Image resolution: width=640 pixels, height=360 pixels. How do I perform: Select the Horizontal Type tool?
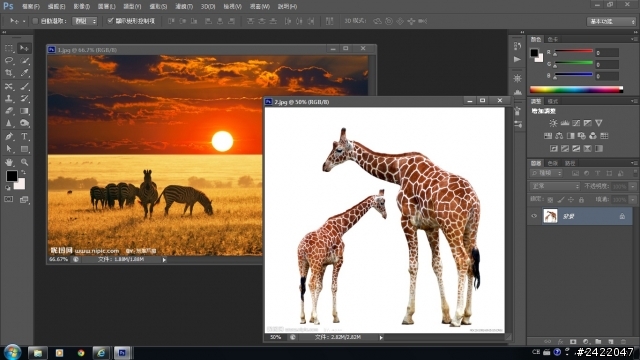tap(24, 137)
